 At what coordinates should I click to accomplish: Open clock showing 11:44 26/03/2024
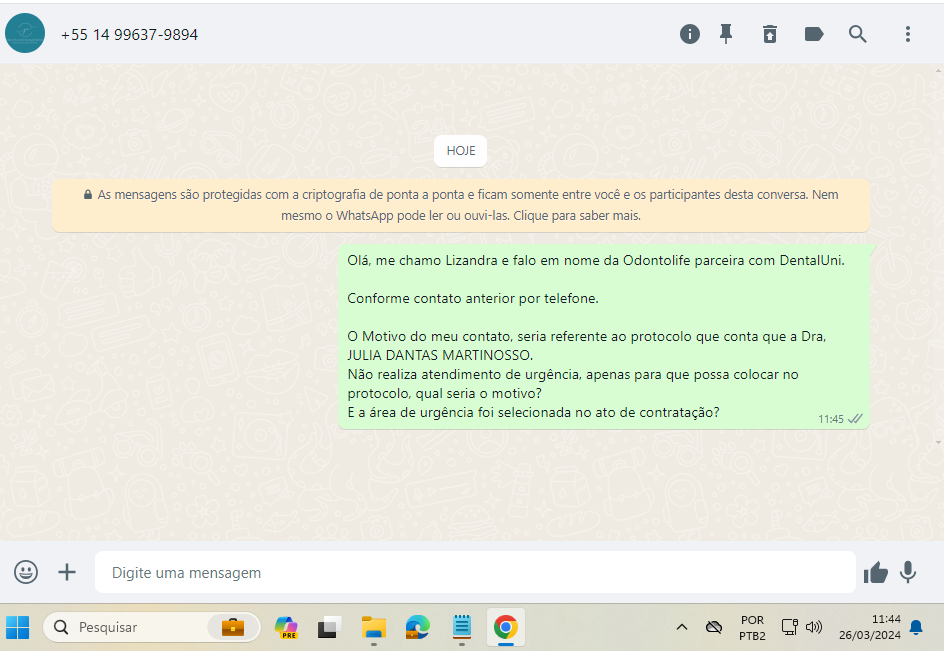tap(870, 628)
